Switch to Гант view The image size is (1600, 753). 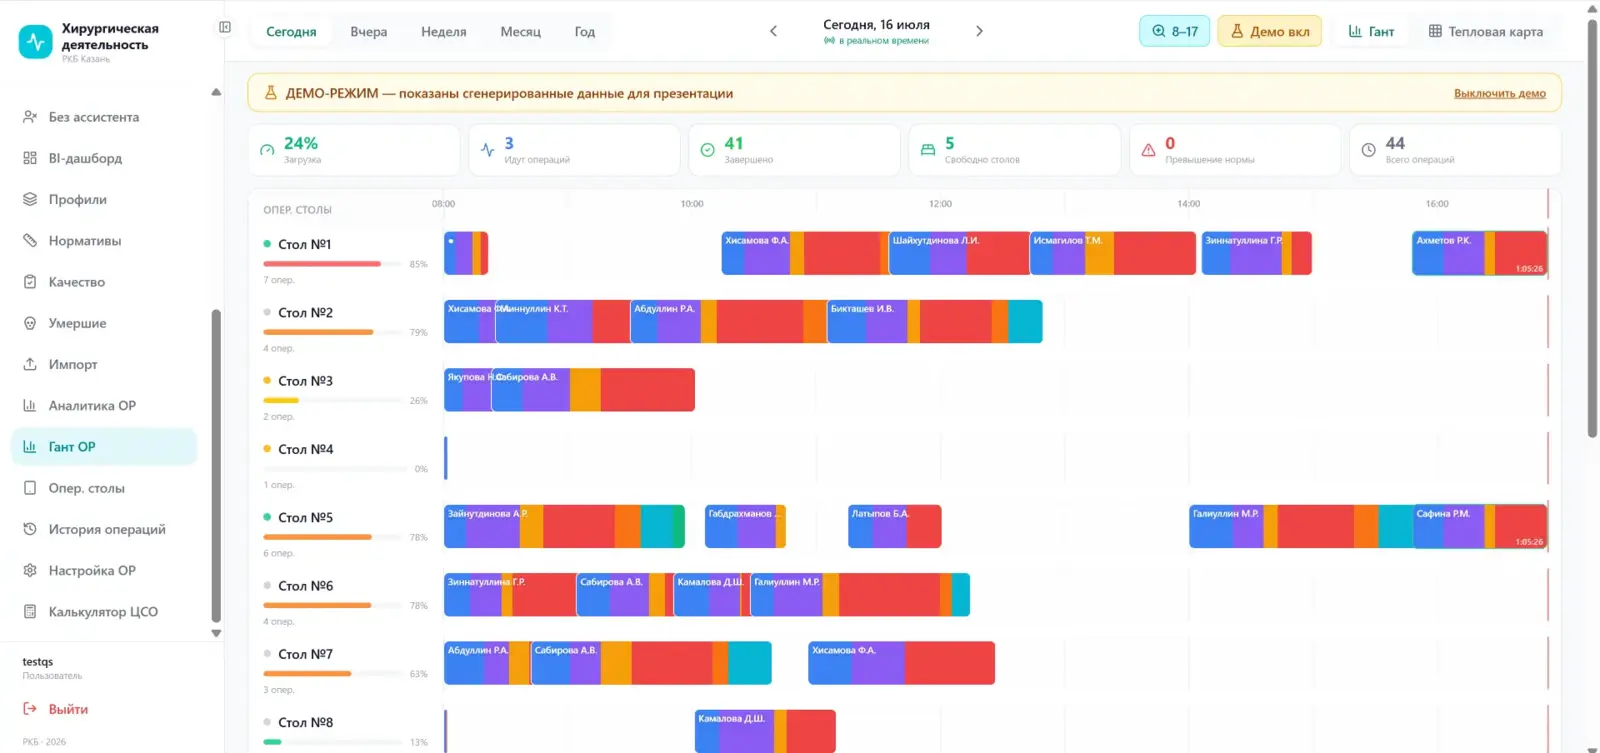pos(1371,31)
